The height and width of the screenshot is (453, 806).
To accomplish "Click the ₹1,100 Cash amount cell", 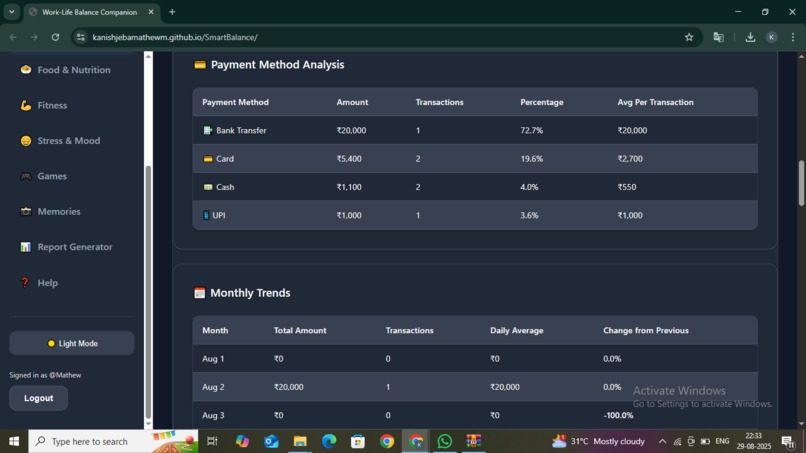I will (349, 187).
